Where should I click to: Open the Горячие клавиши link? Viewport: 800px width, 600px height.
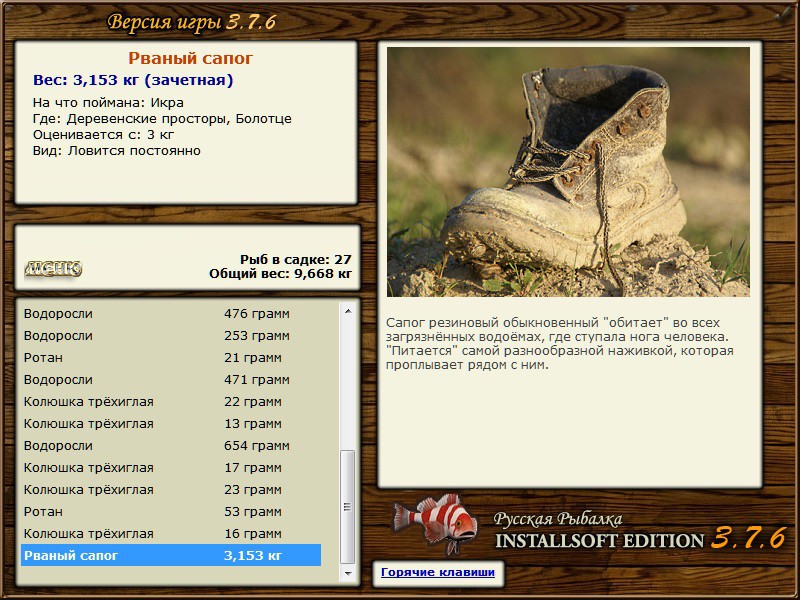(438, 572)
